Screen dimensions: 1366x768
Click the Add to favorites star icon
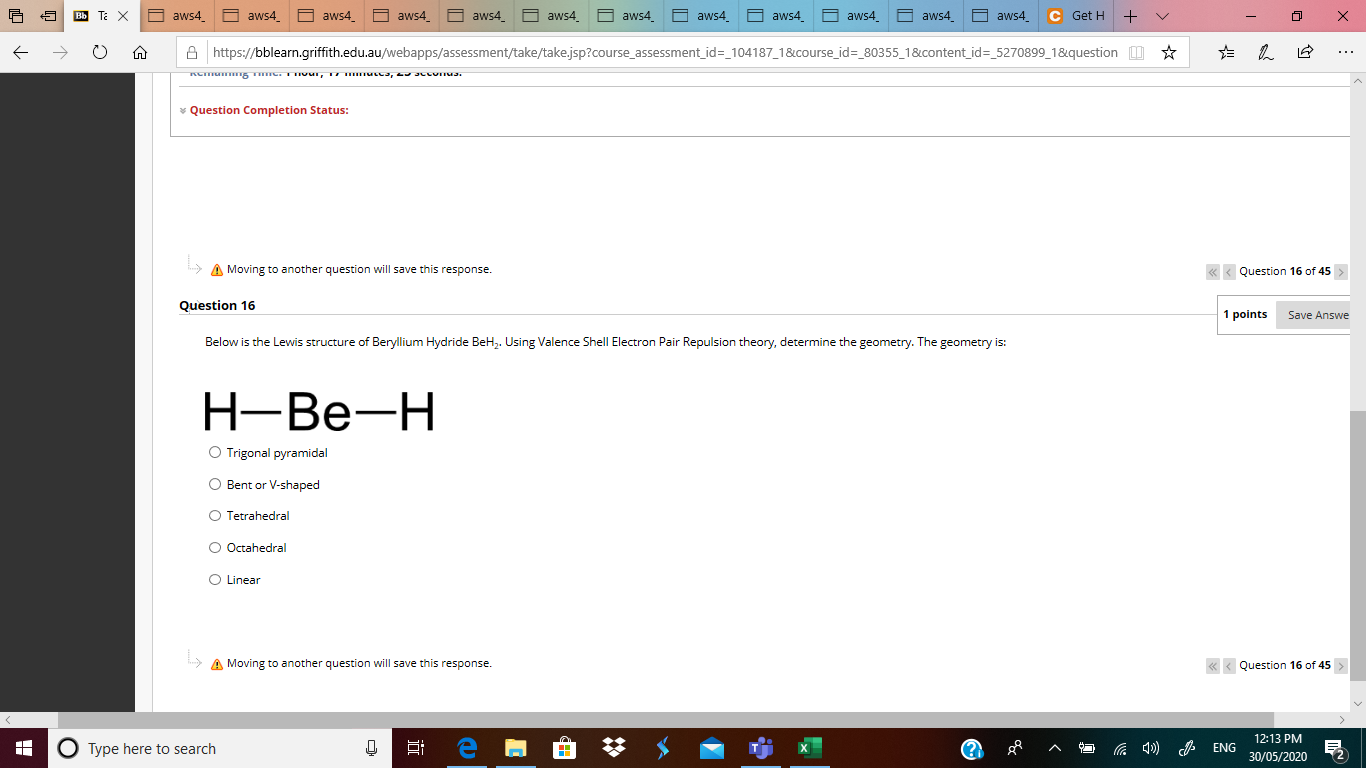pos(1169,52)
